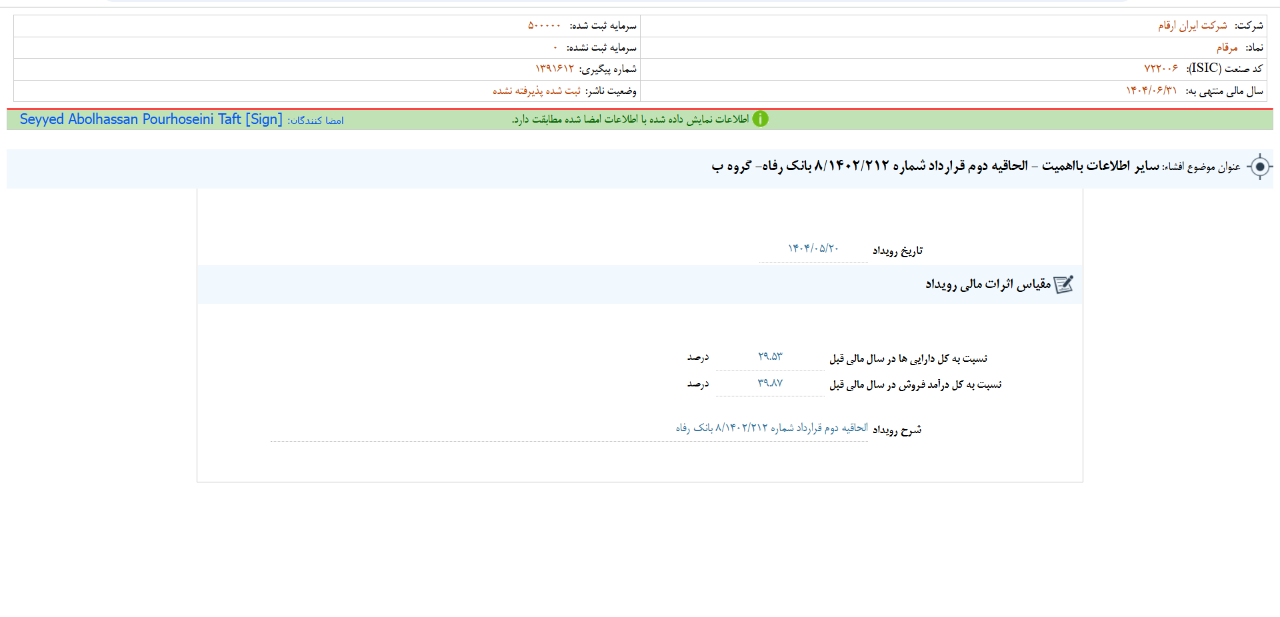Click the green info icon in the signature bar
This screenshot has height=617, width=1280.
(760, 119)
